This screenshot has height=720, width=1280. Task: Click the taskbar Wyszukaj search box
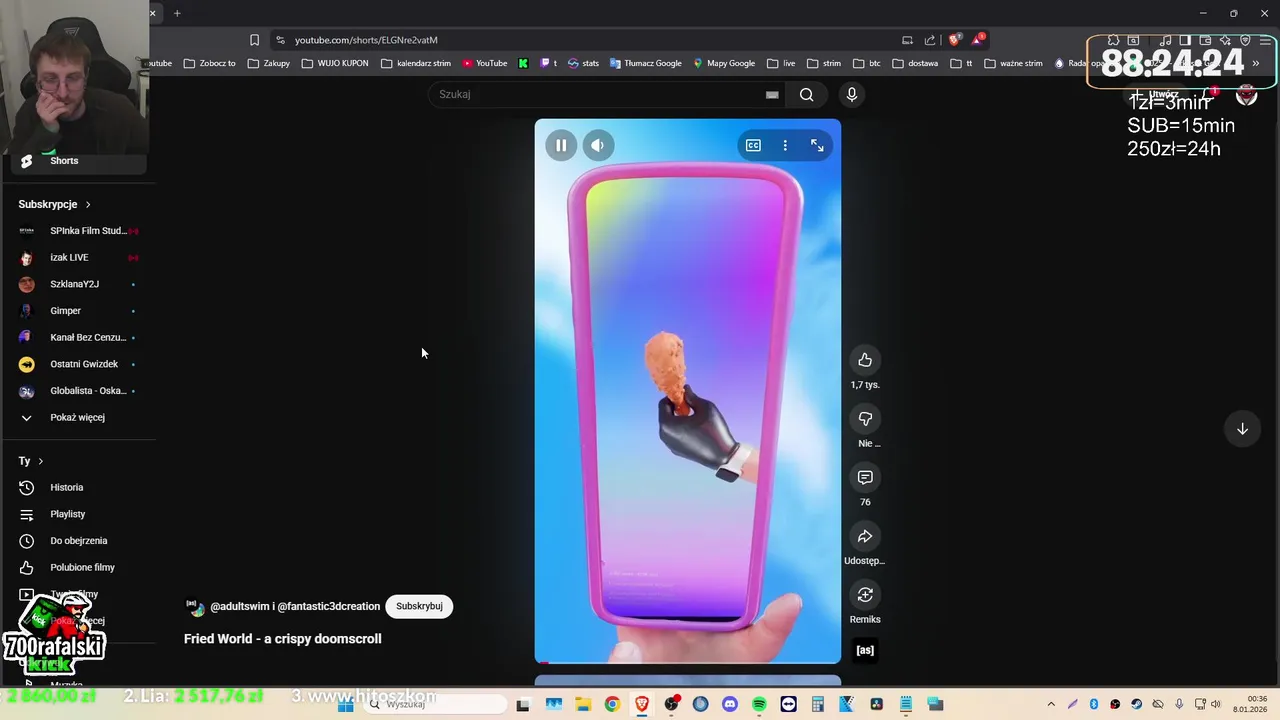tap(434, 705)
